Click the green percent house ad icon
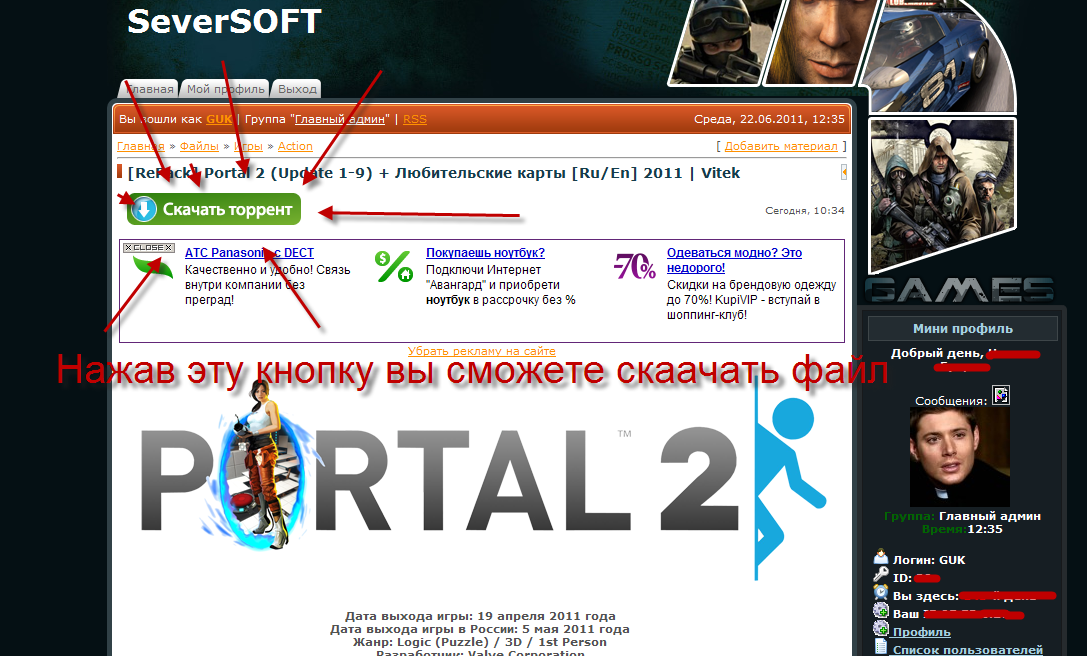1087x656 pixels. pyautogui.click(x=393, y=267)
